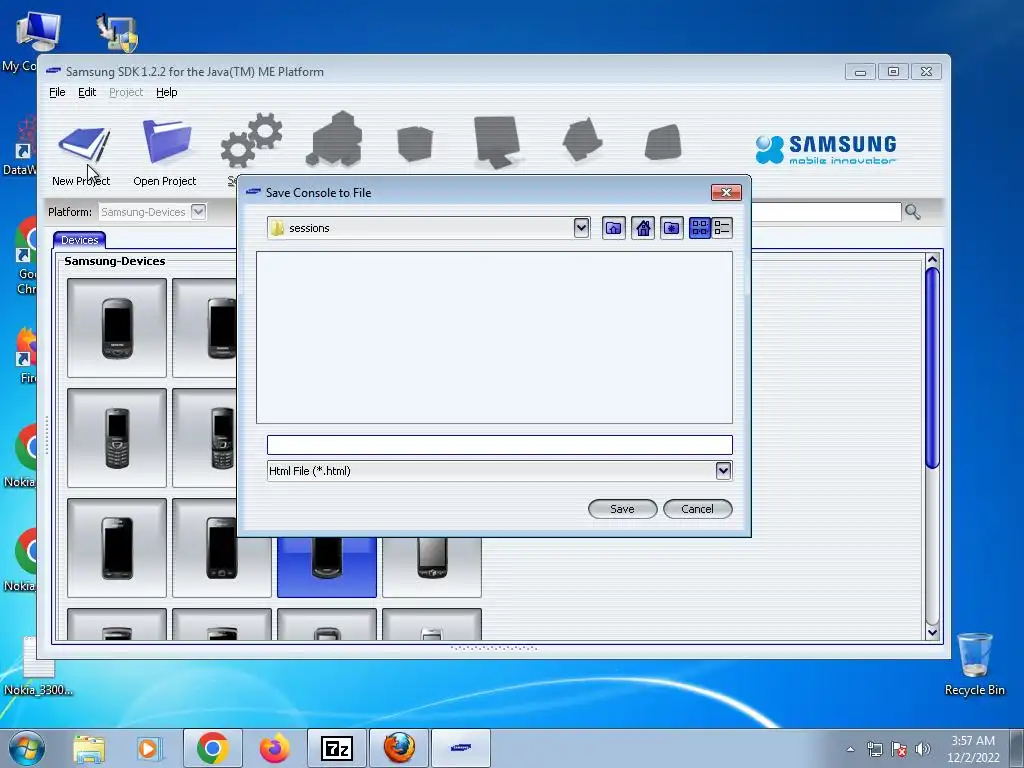Select the Nokia_3300 file on desktop
The height and width of the screenshot is (768, 1024).
click(38, 666)
